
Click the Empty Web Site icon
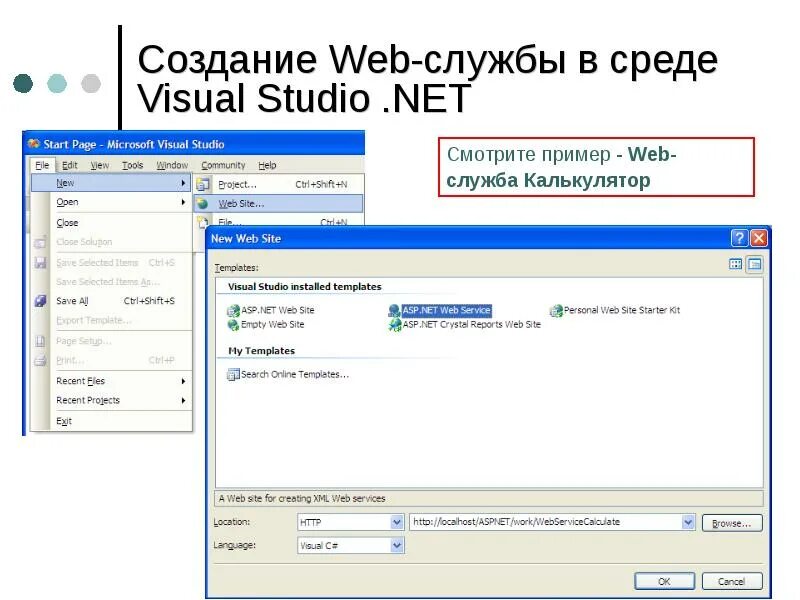233,324
